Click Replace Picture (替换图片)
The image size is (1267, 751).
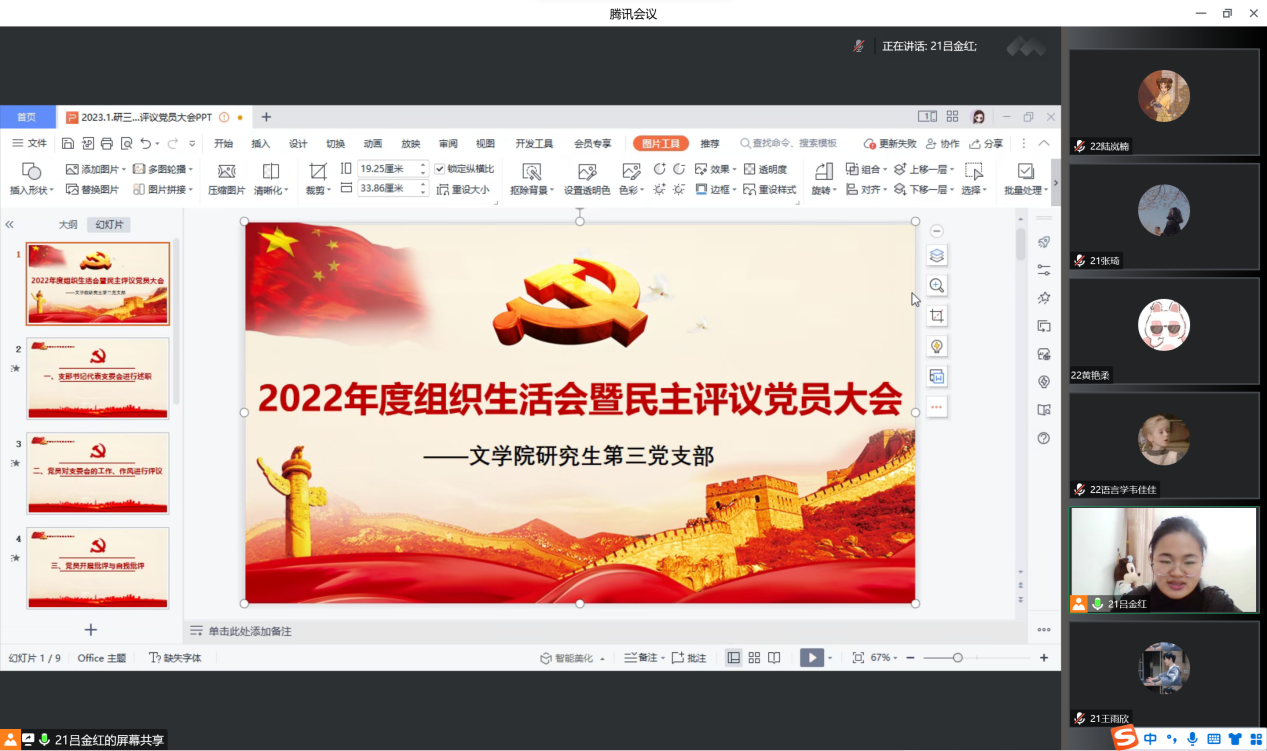[x=92, y=190]
